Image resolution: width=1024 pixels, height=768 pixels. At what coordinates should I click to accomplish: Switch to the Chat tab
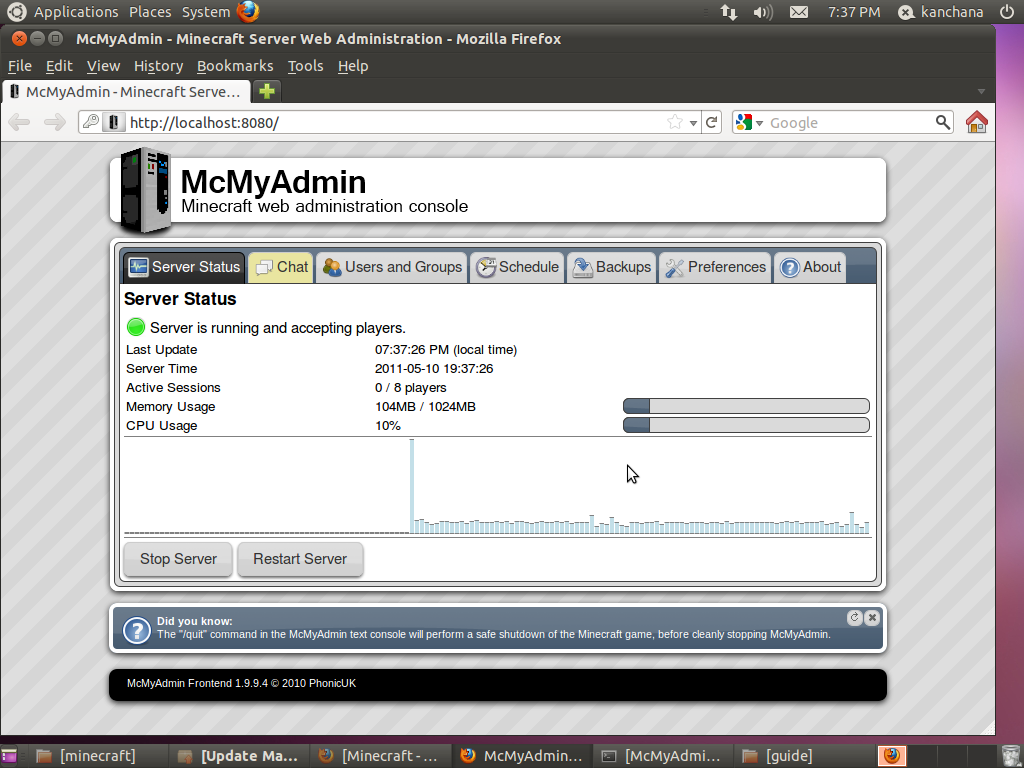[281, 267]
